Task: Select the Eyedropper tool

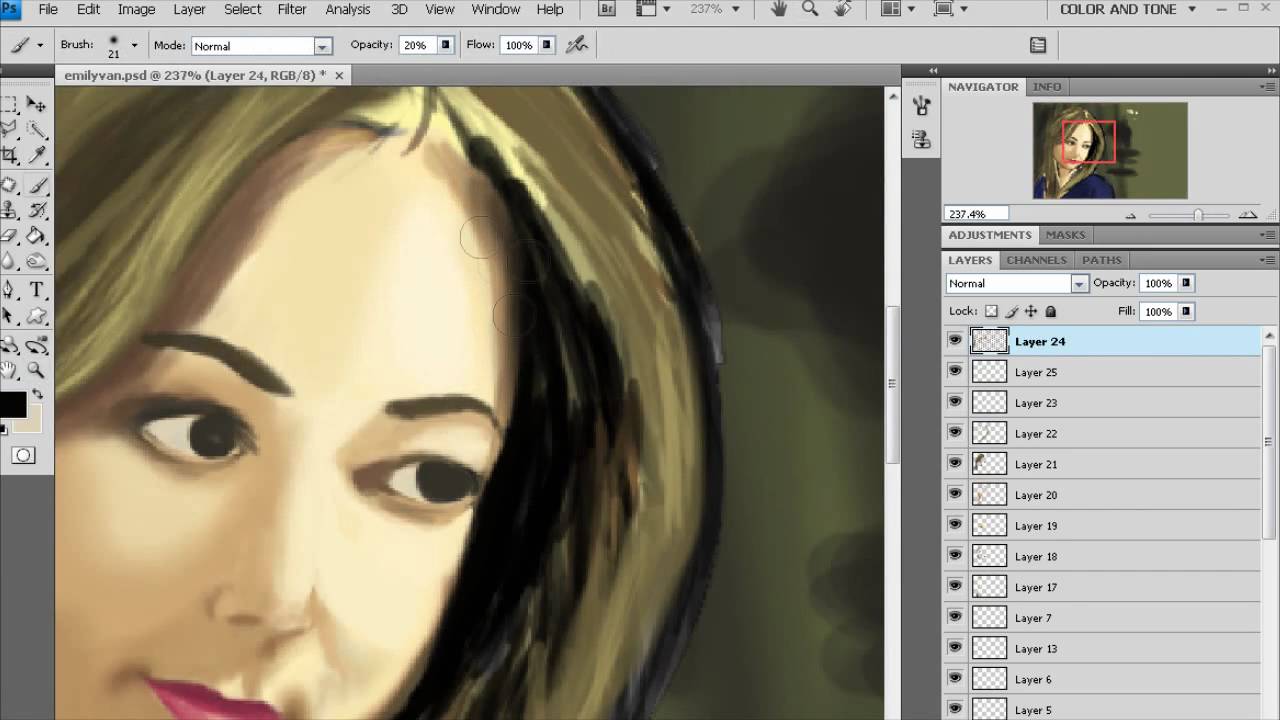Action: [37, 155]
